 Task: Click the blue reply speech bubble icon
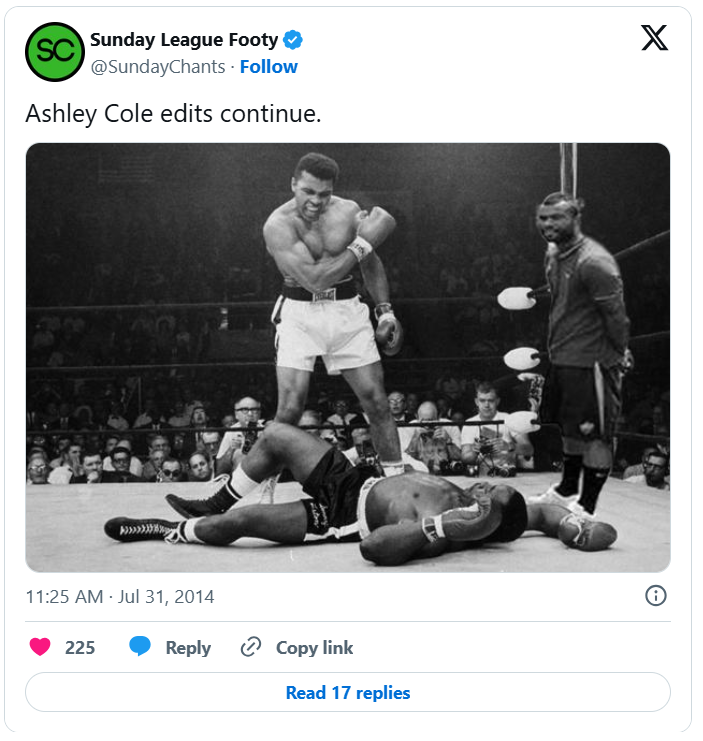(140, 647)
